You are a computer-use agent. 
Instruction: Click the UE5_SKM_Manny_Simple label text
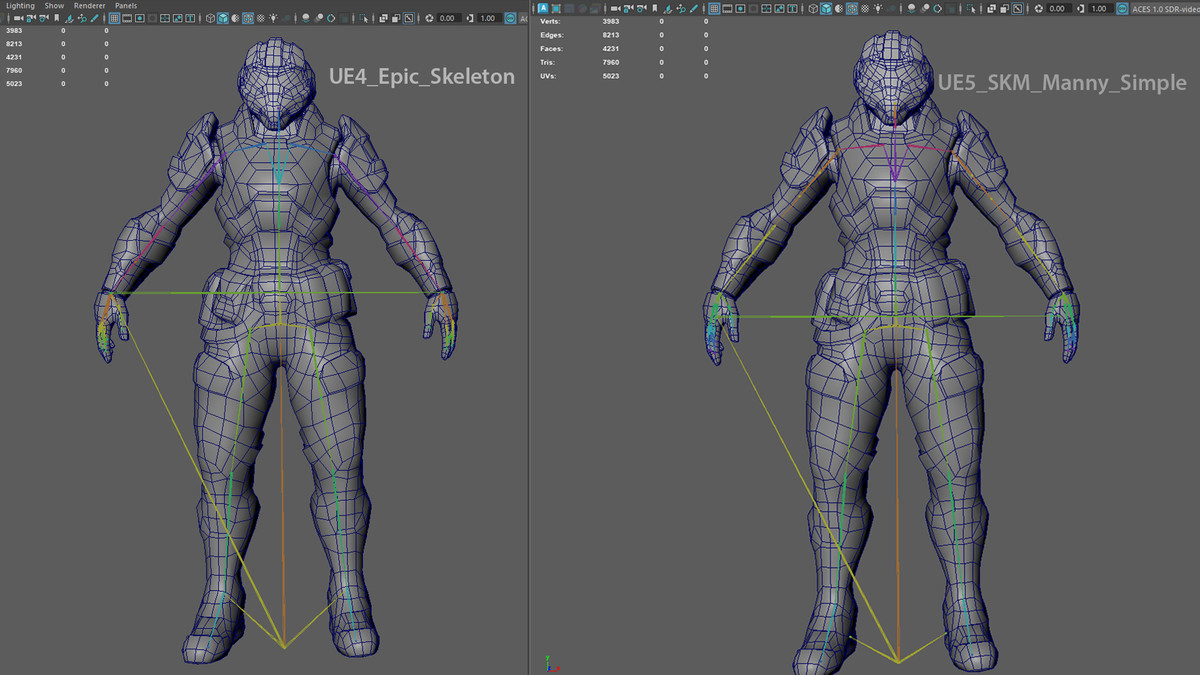(x=1061, y=83)
